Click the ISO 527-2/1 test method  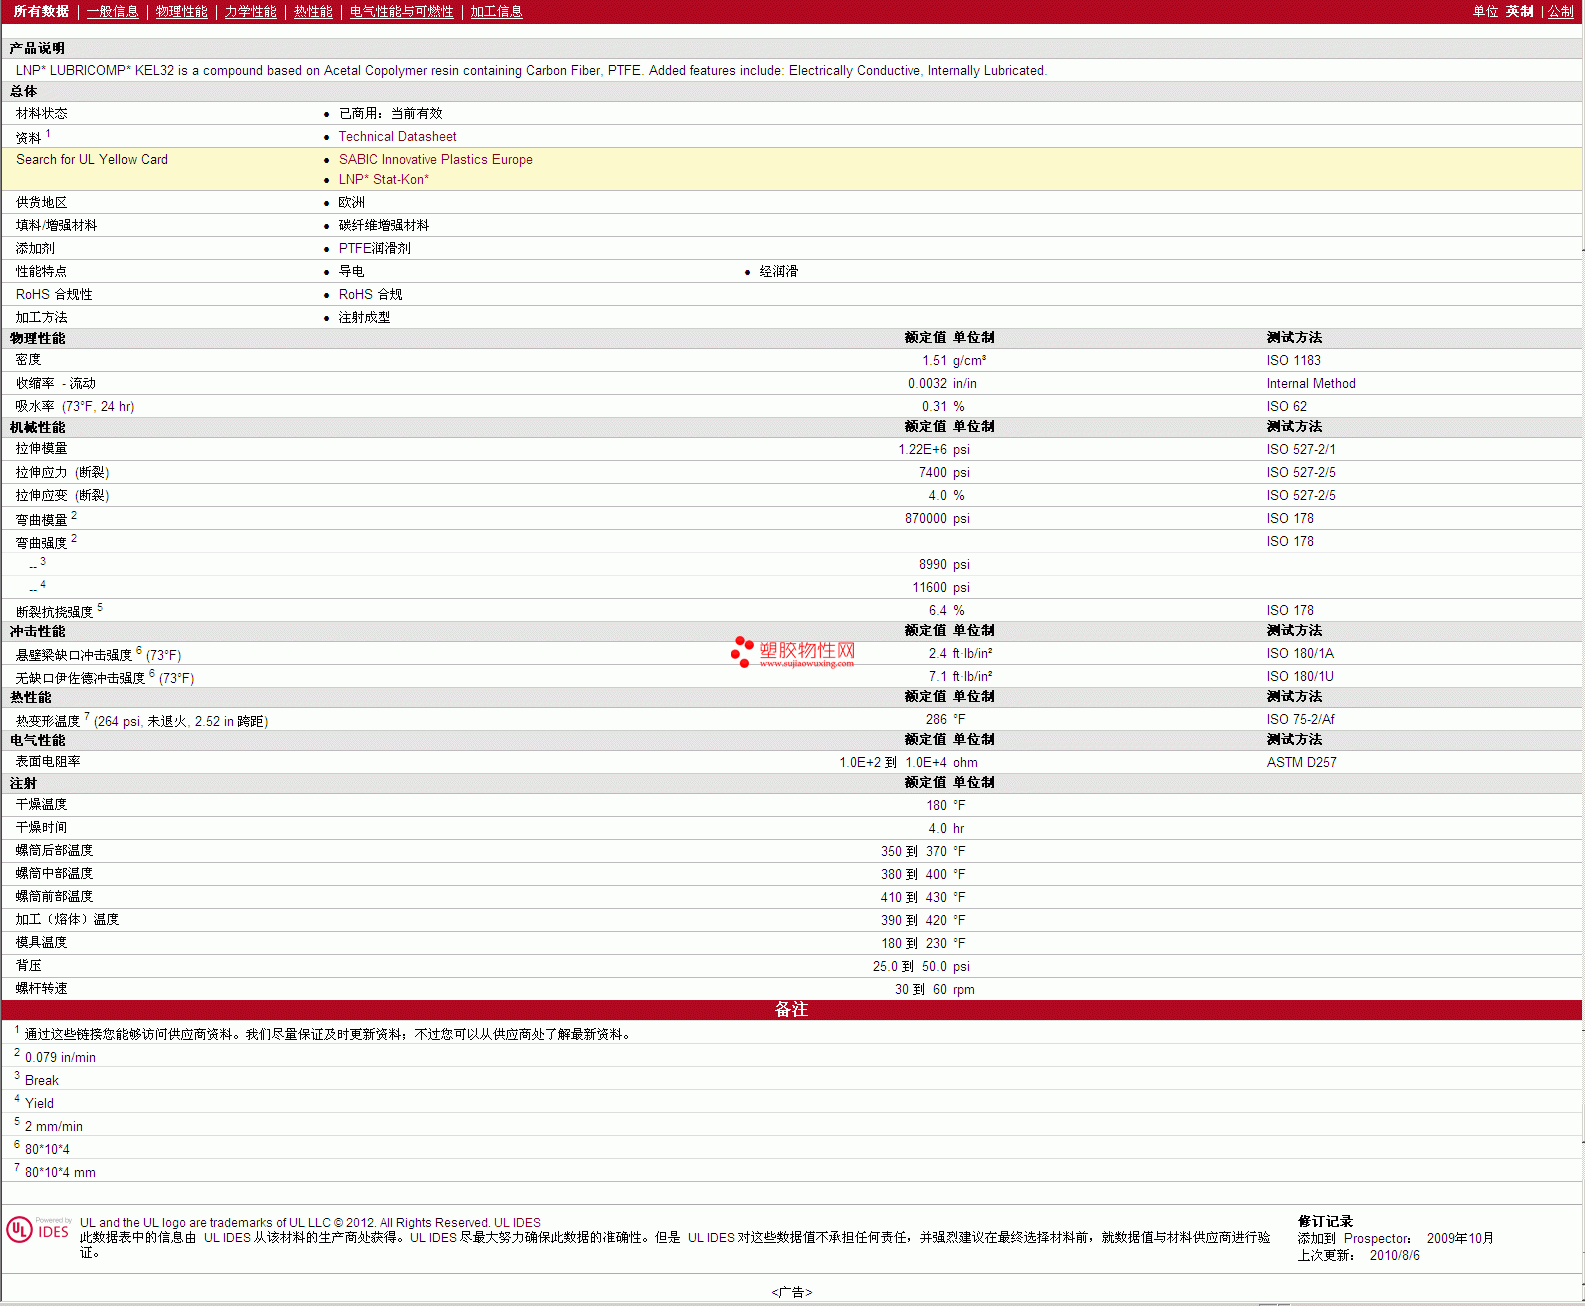(1300, 449)
